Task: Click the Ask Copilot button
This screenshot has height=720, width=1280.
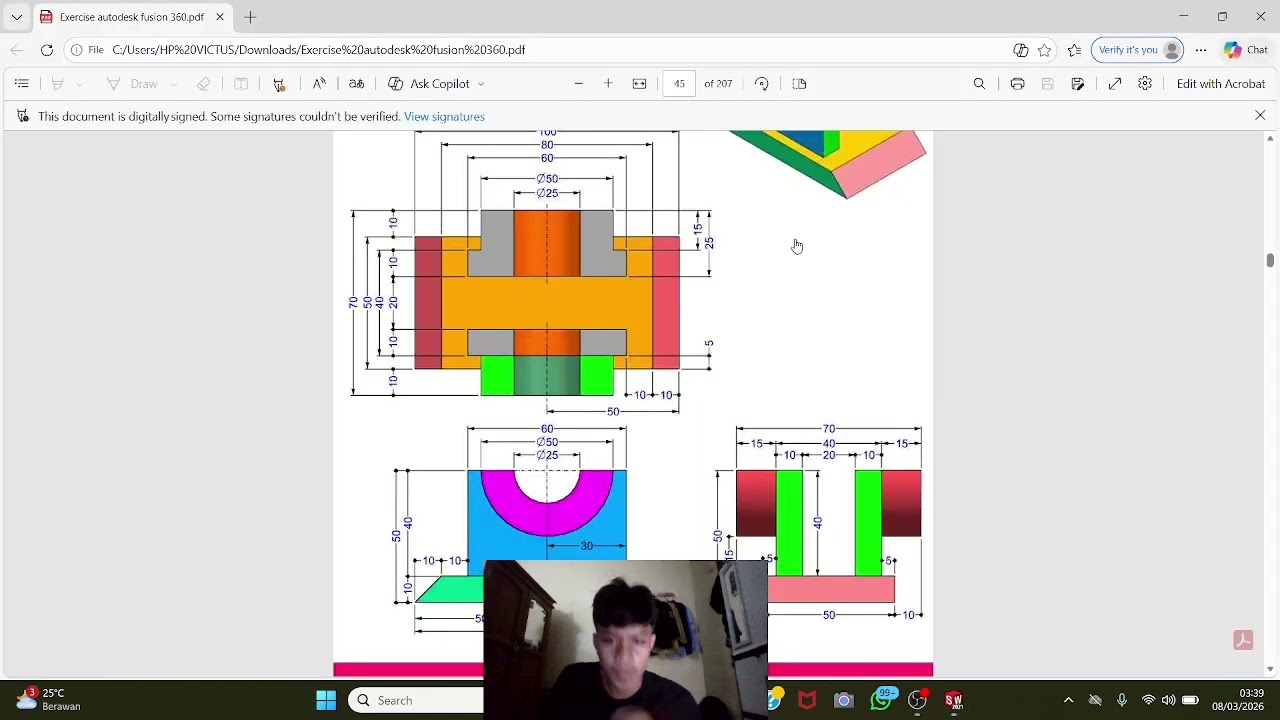Action: [x=428, y=84]
